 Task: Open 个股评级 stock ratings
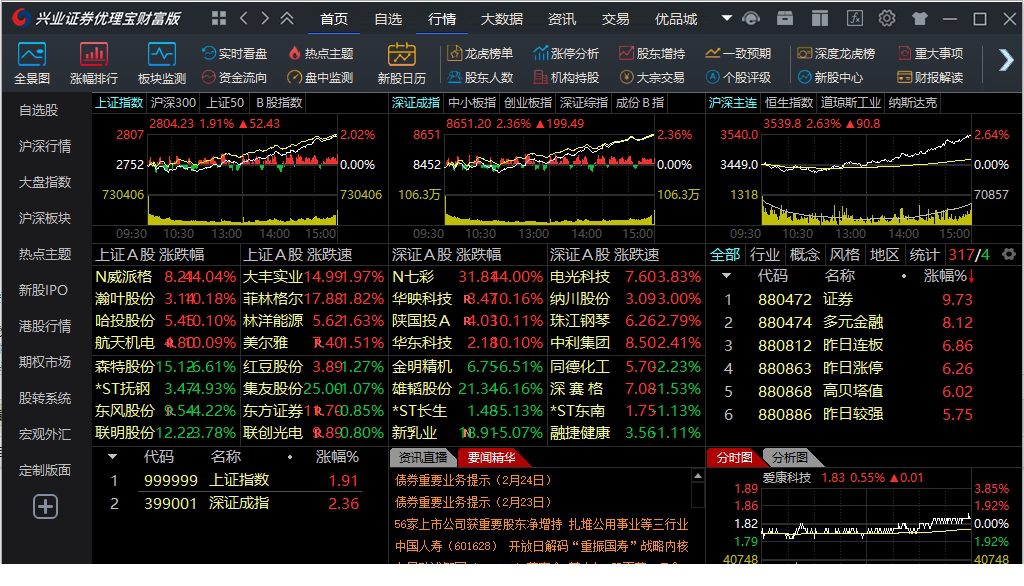tap(739, 78)
